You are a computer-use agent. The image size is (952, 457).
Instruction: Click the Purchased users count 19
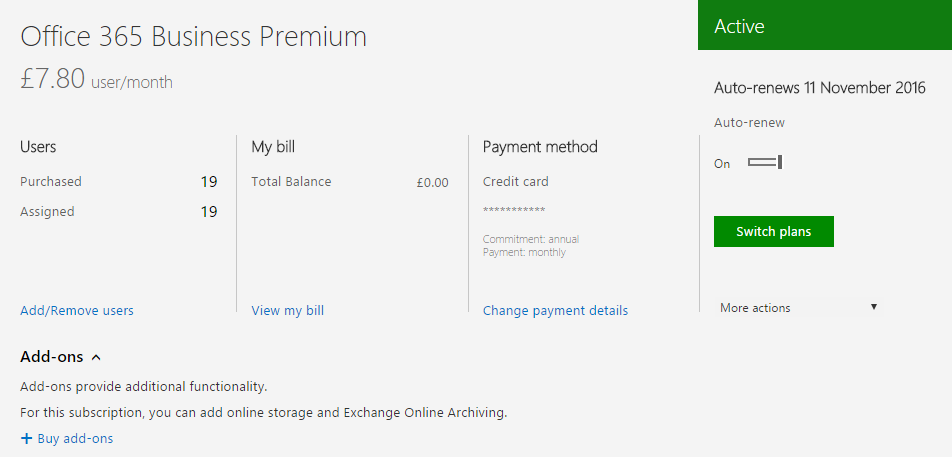(209, 181)
